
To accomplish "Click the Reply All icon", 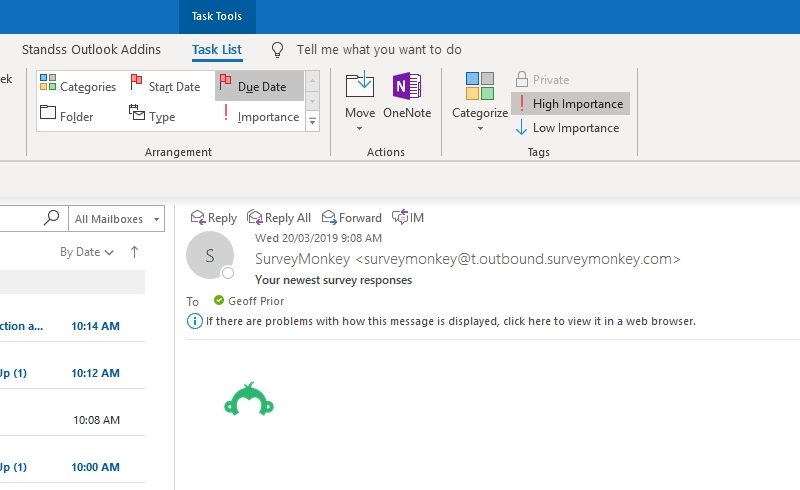I will coord(255,218).
